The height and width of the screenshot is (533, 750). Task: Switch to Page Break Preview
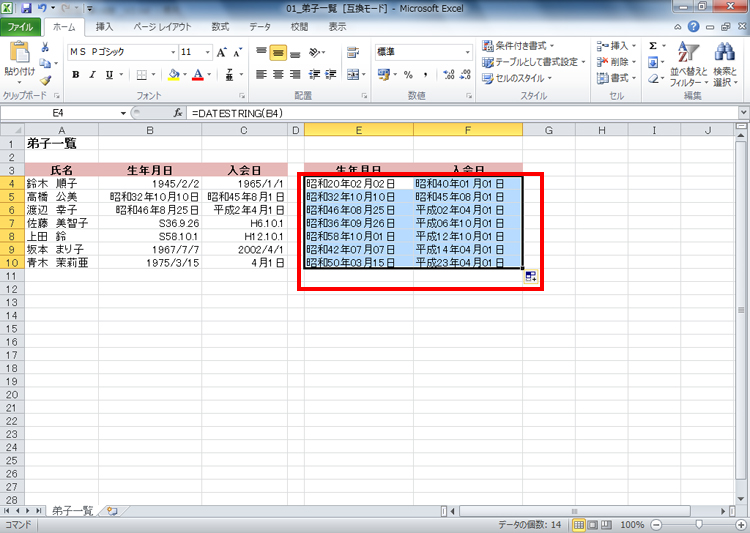(606, 525)
